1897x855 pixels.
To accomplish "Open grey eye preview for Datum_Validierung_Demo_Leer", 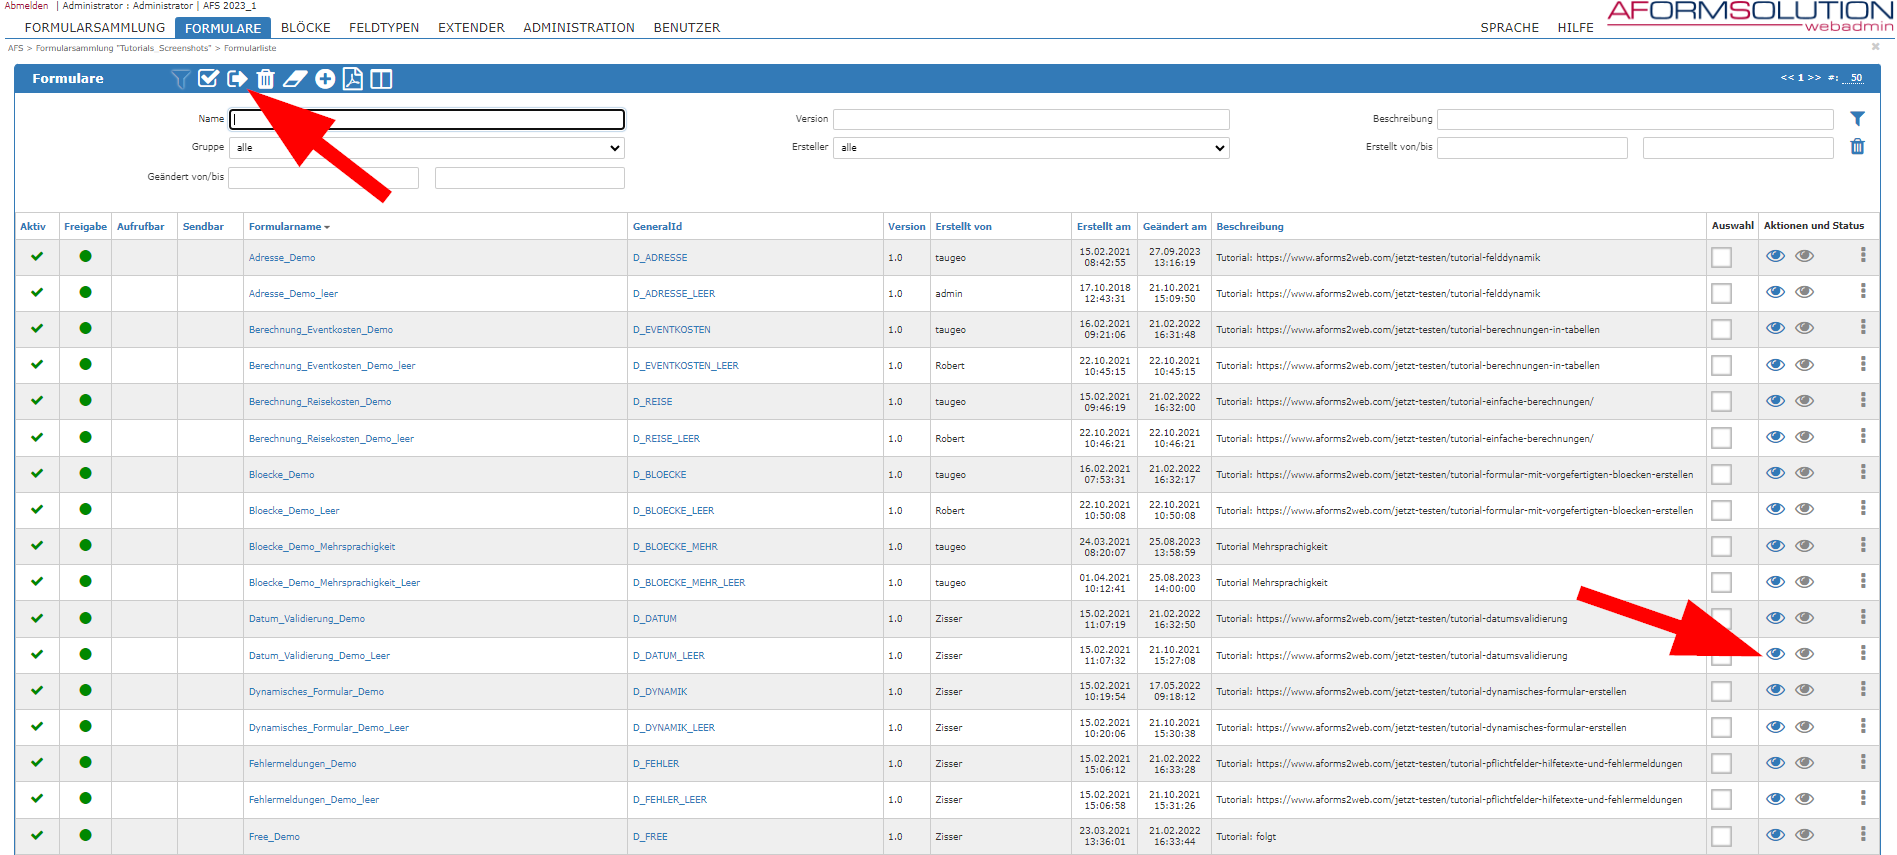I will coord(1804,654).
